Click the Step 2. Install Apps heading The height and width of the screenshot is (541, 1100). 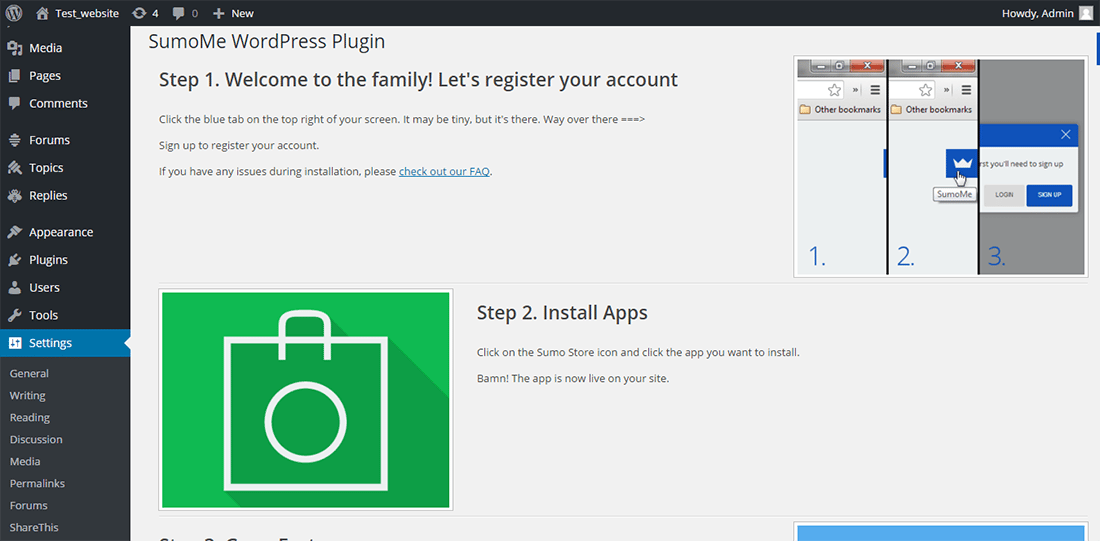click(x=562, y=312)
